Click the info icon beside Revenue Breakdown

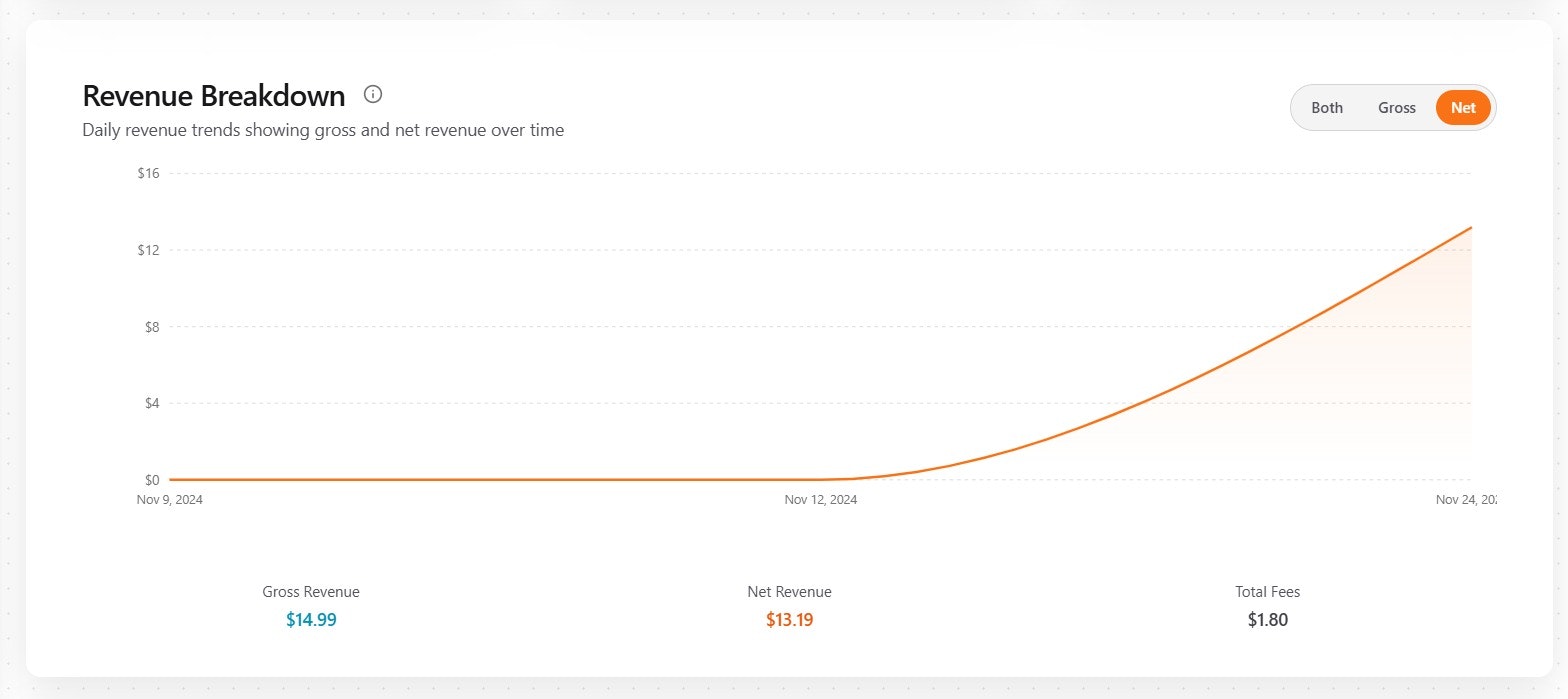(373, 95)
